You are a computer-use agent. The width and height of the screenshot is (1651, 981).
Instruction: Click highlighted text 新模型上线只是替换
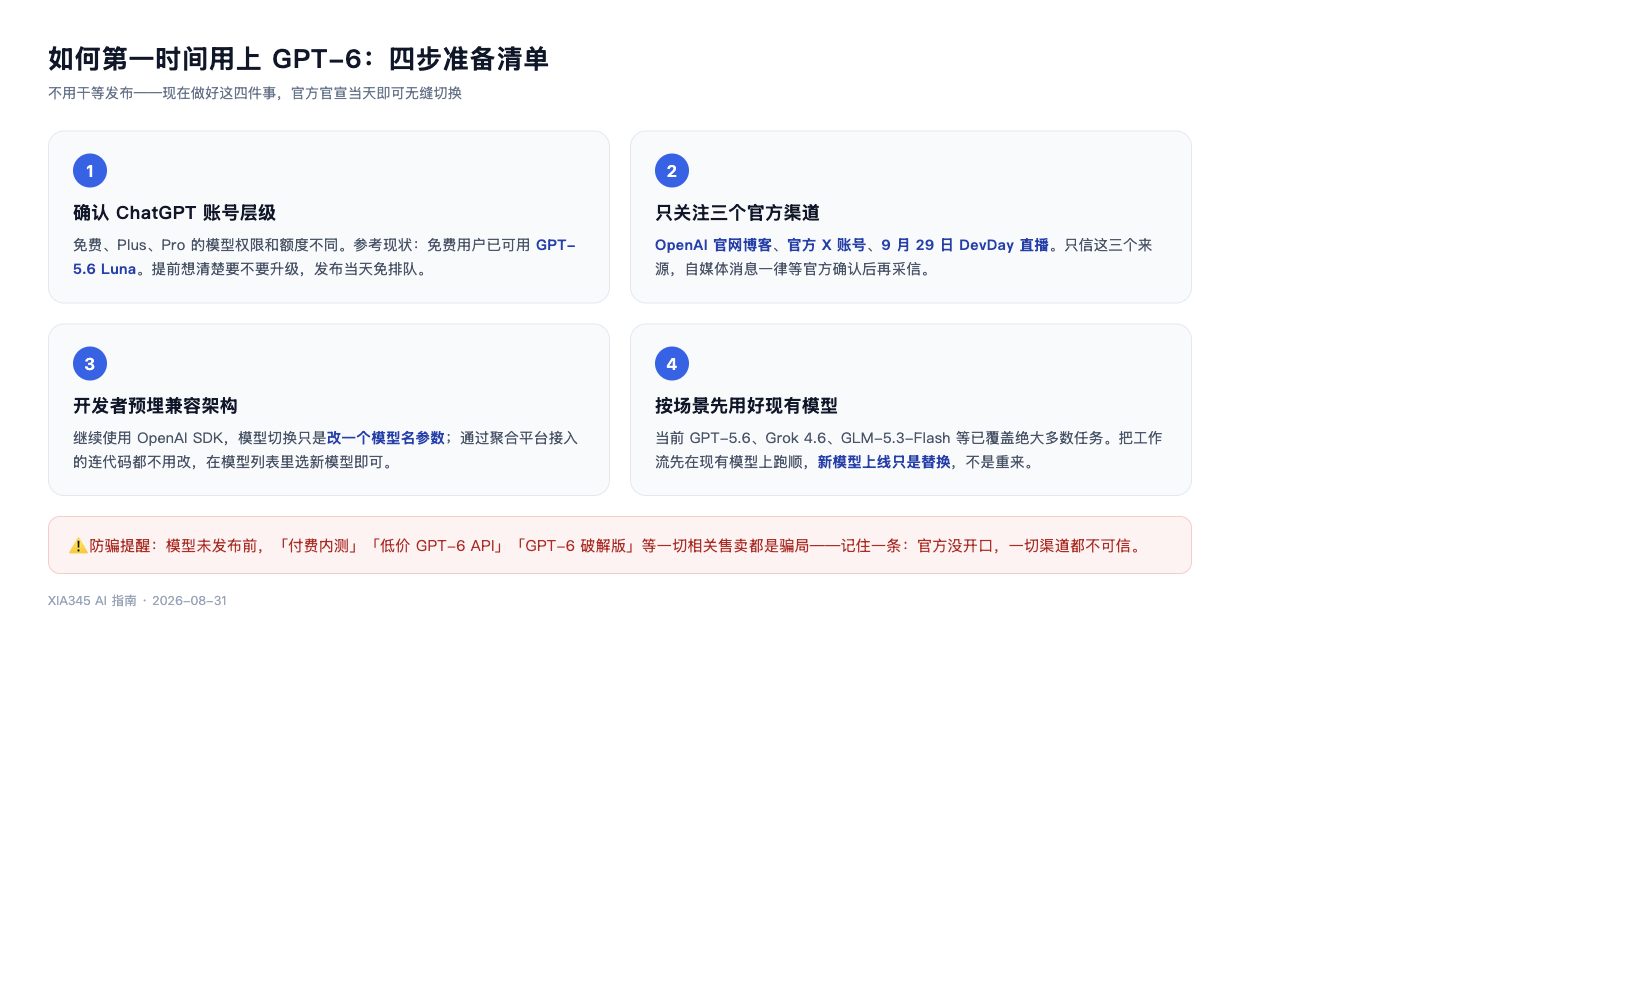tap(884, 462)
